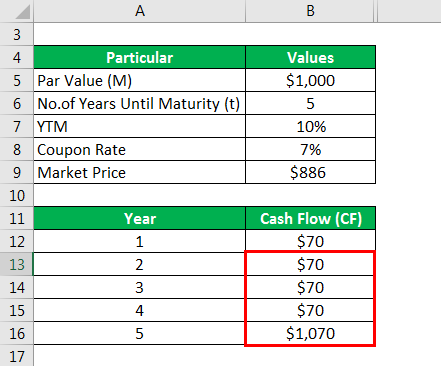Select row 8 header

click(17, 149)
